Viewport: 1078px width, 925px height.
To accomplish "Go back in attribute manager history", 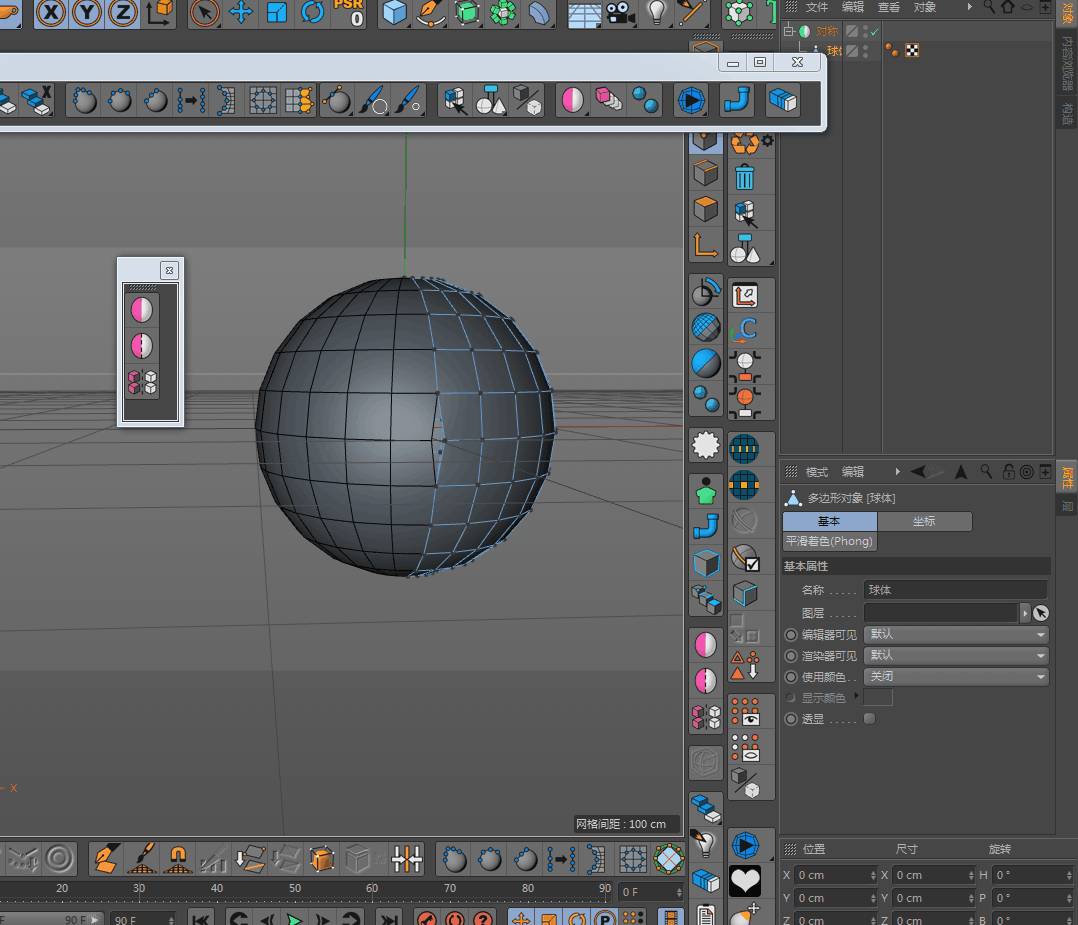I will (x=918, y=472).
